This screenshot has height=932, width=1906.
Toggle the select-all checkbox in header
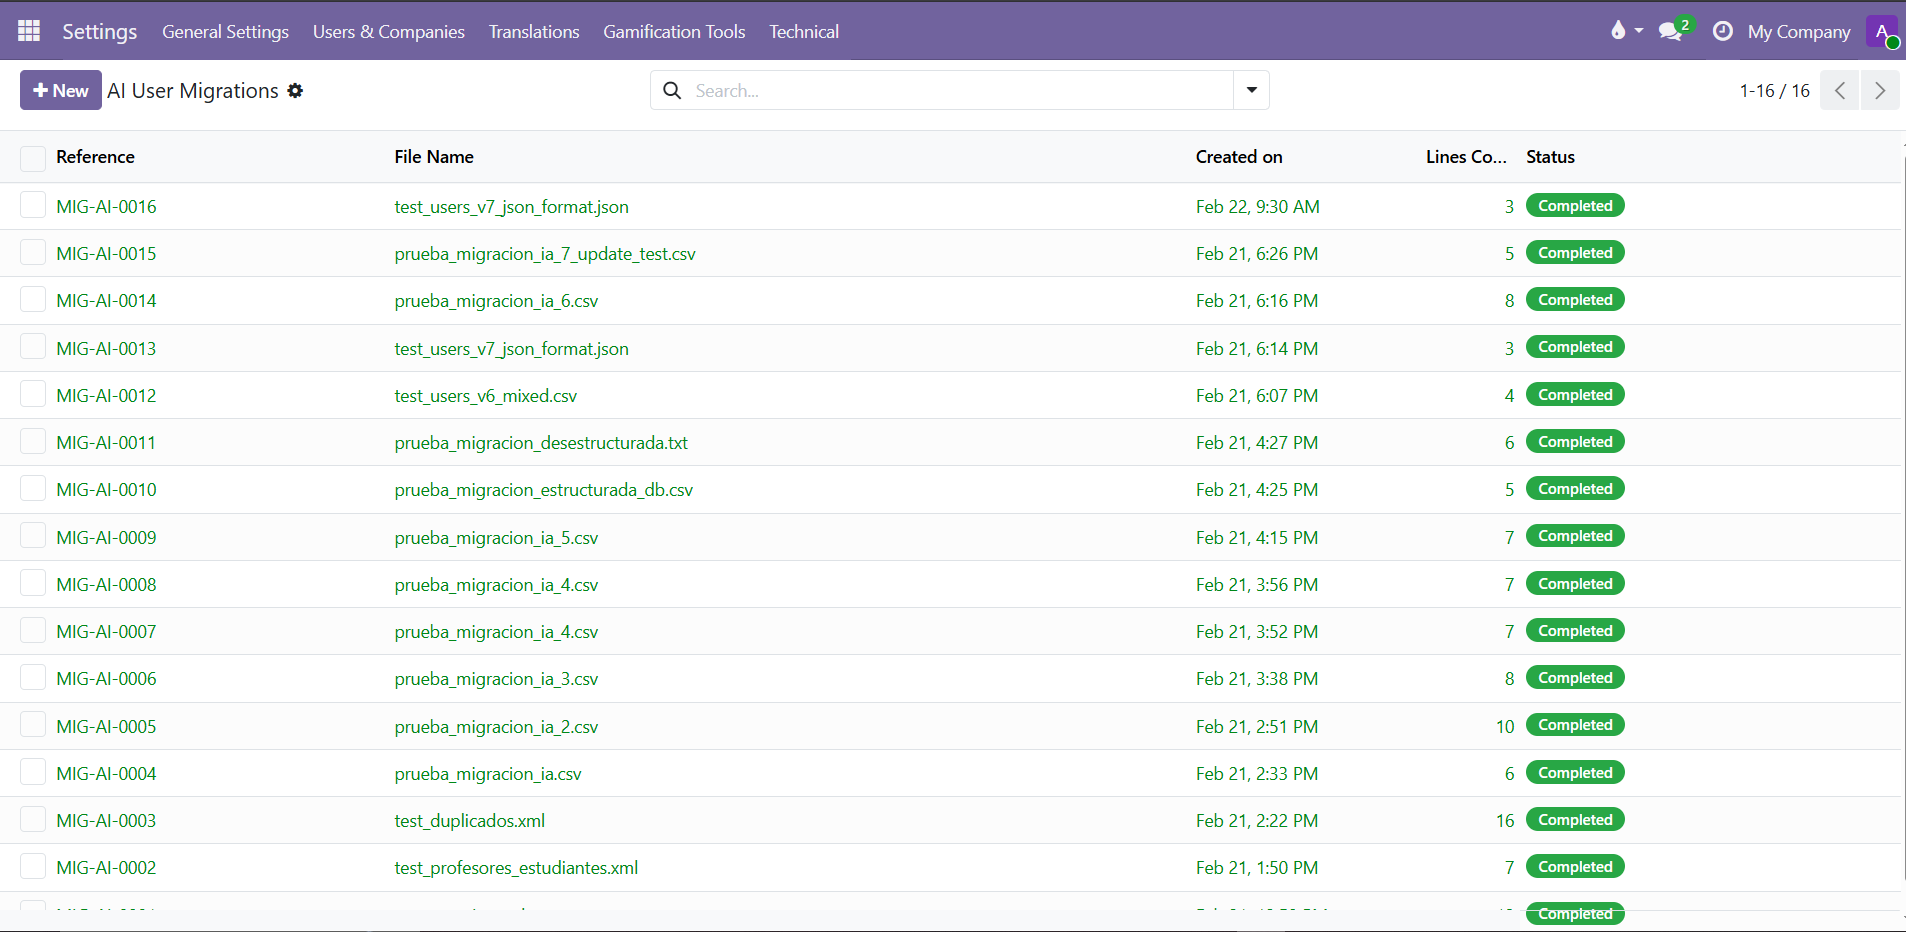[33, 158]
